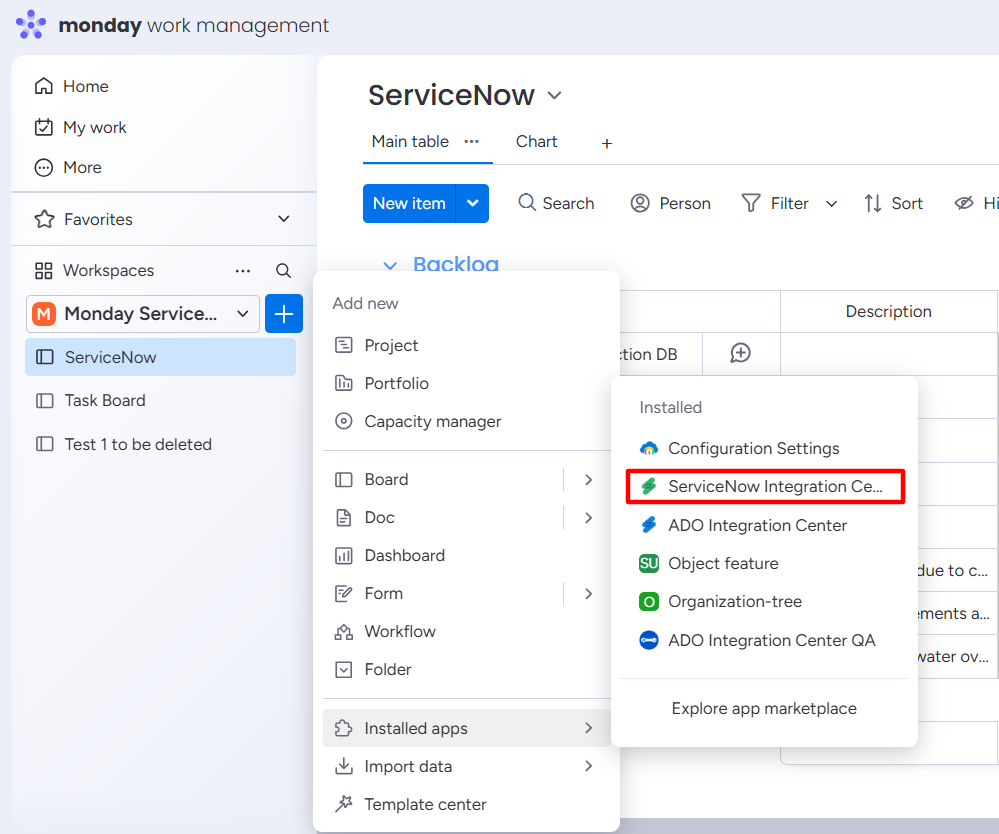Open Installed apps submenu

click(466, 728)
